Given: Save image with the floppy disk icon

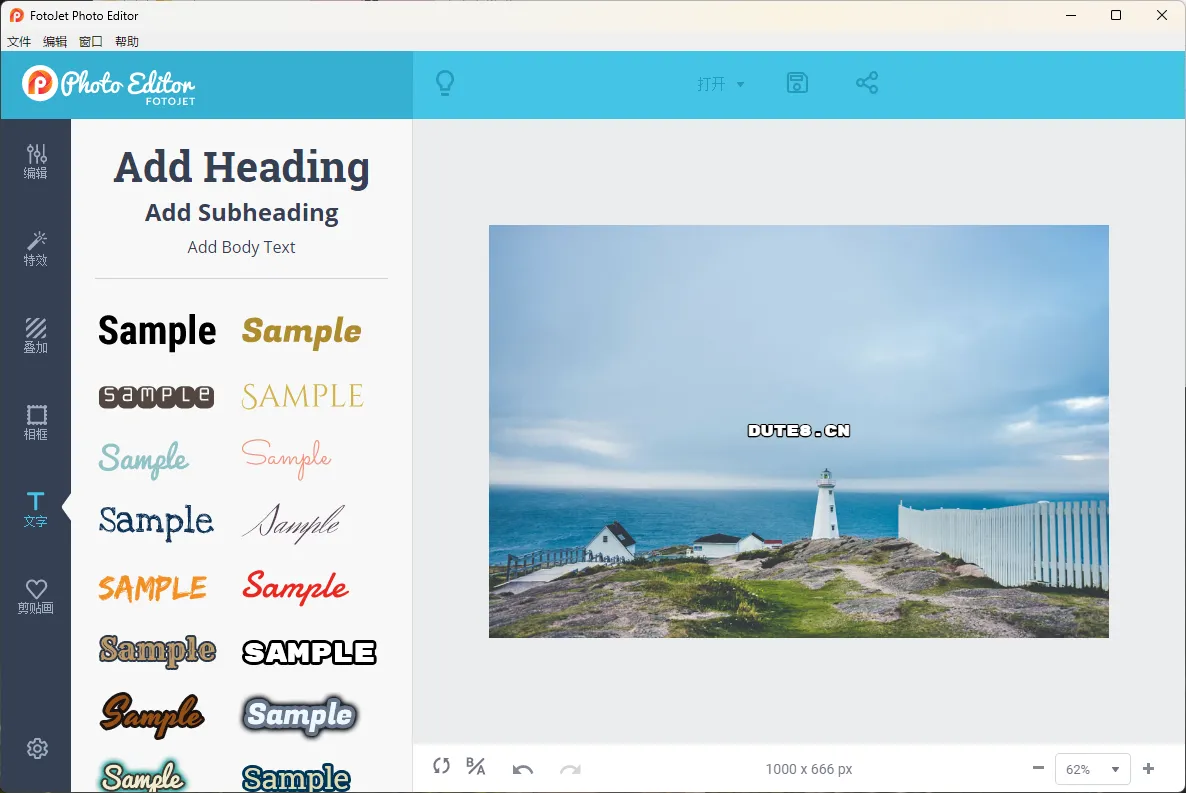Looking at the screenshot, I should click(x=797, y=84).
